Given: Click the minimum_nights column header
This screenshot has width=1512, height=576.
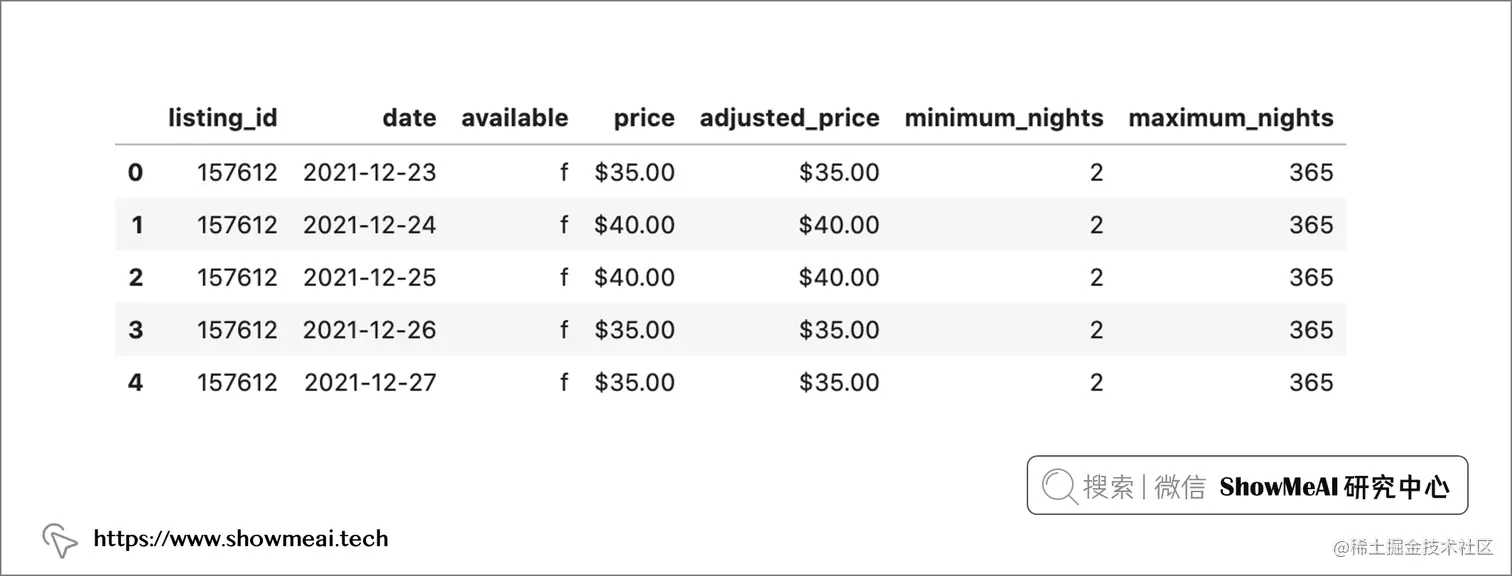Looking at the screenshot, I should tap(1003, 118).
